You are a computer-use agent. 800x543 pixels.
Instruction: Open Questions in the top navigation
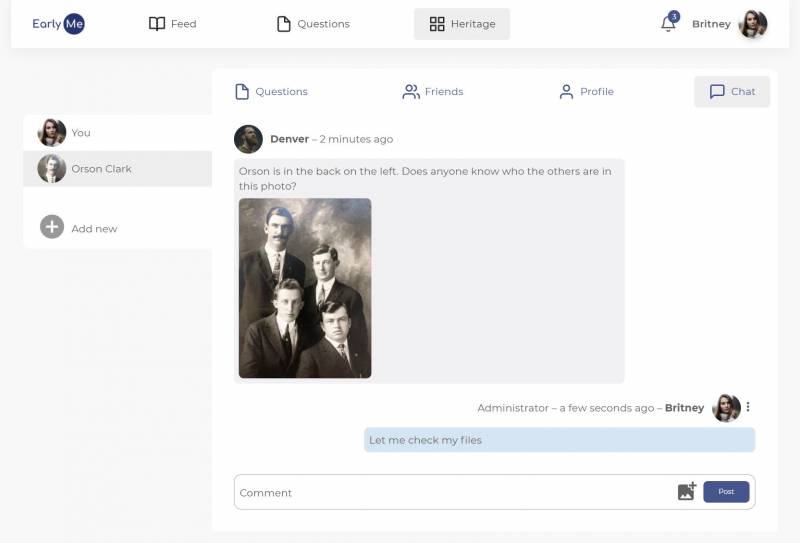[313, 23]
